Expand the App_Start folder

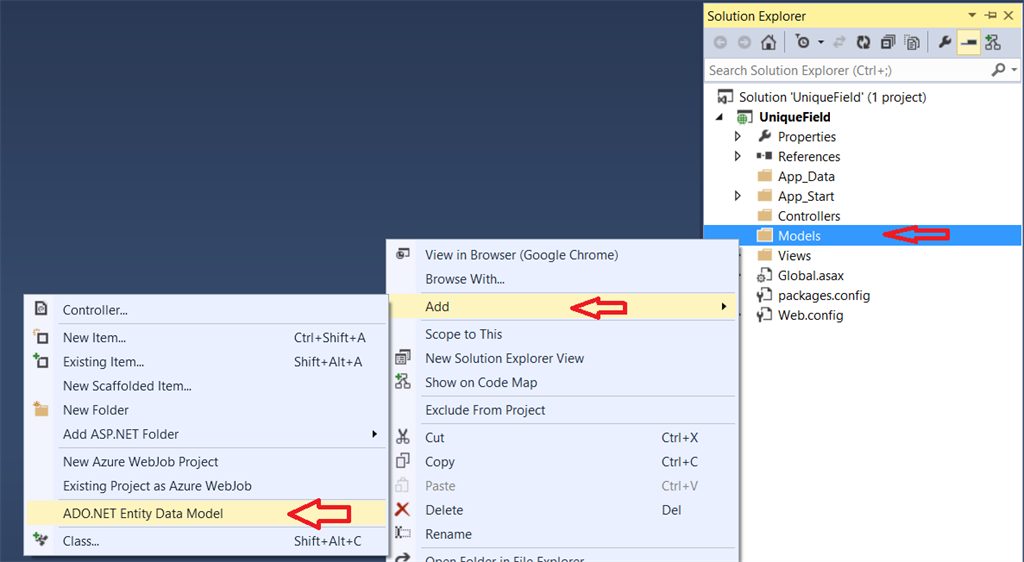click(738, 196)
